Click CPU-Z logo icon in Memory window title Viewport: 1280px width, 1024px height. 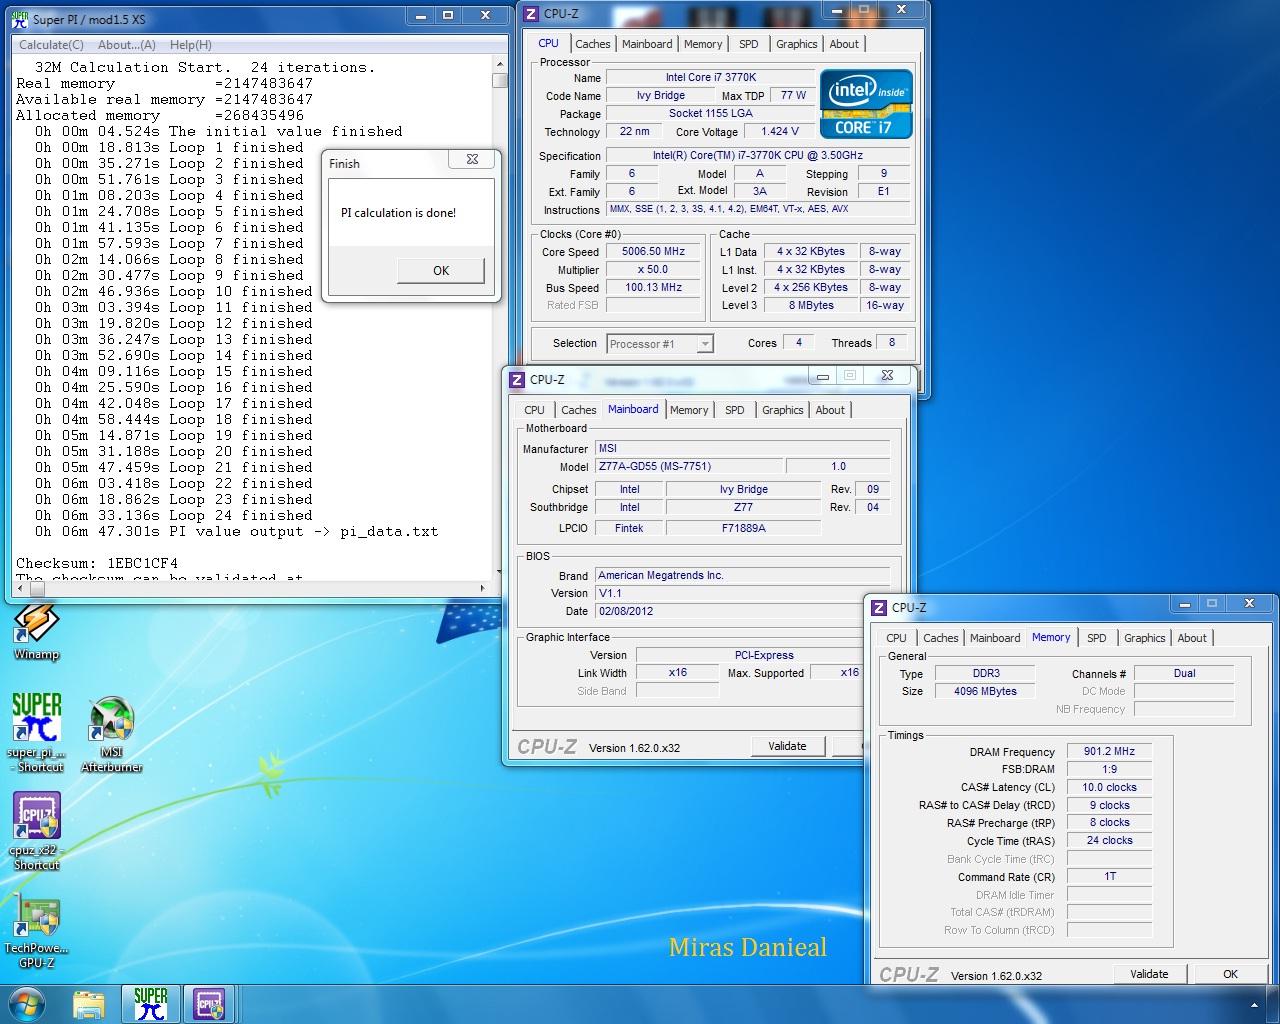click(879, 608)
